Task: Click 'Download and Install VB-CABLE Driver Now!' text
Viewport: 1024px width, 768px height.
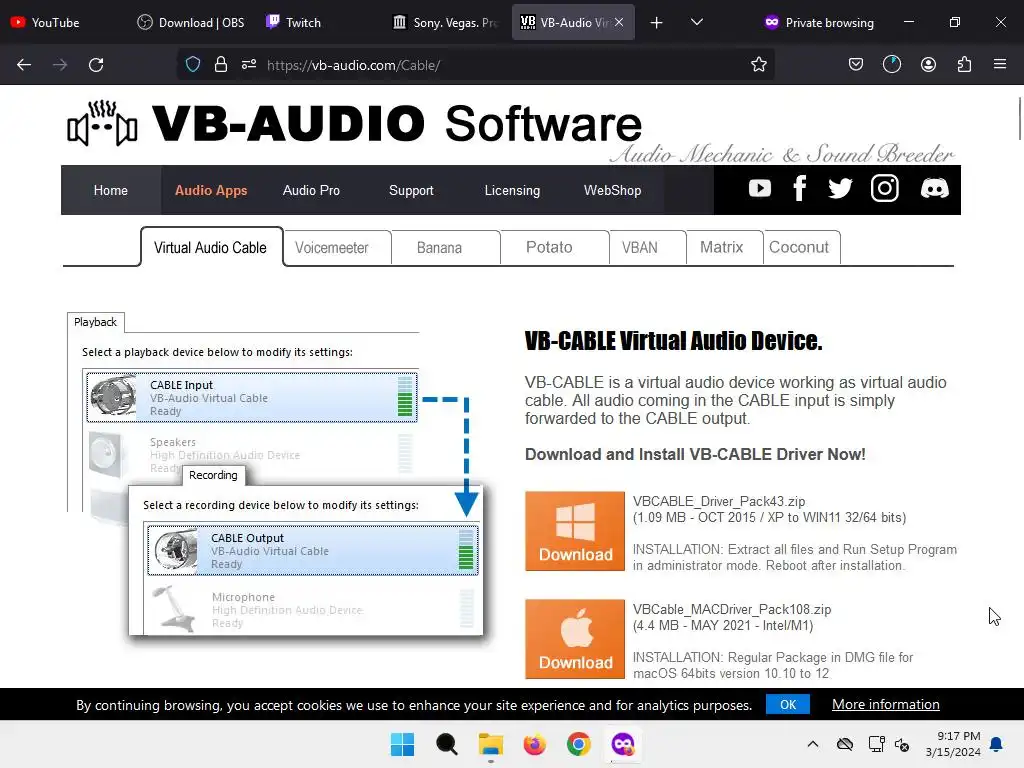Action: point(695,455)
